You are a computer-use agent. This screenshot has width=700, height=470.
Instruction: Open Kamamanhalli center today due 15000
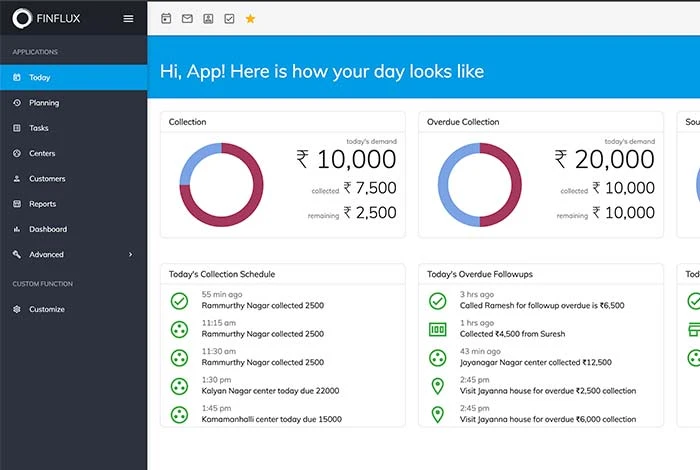(x=271, y=419)
